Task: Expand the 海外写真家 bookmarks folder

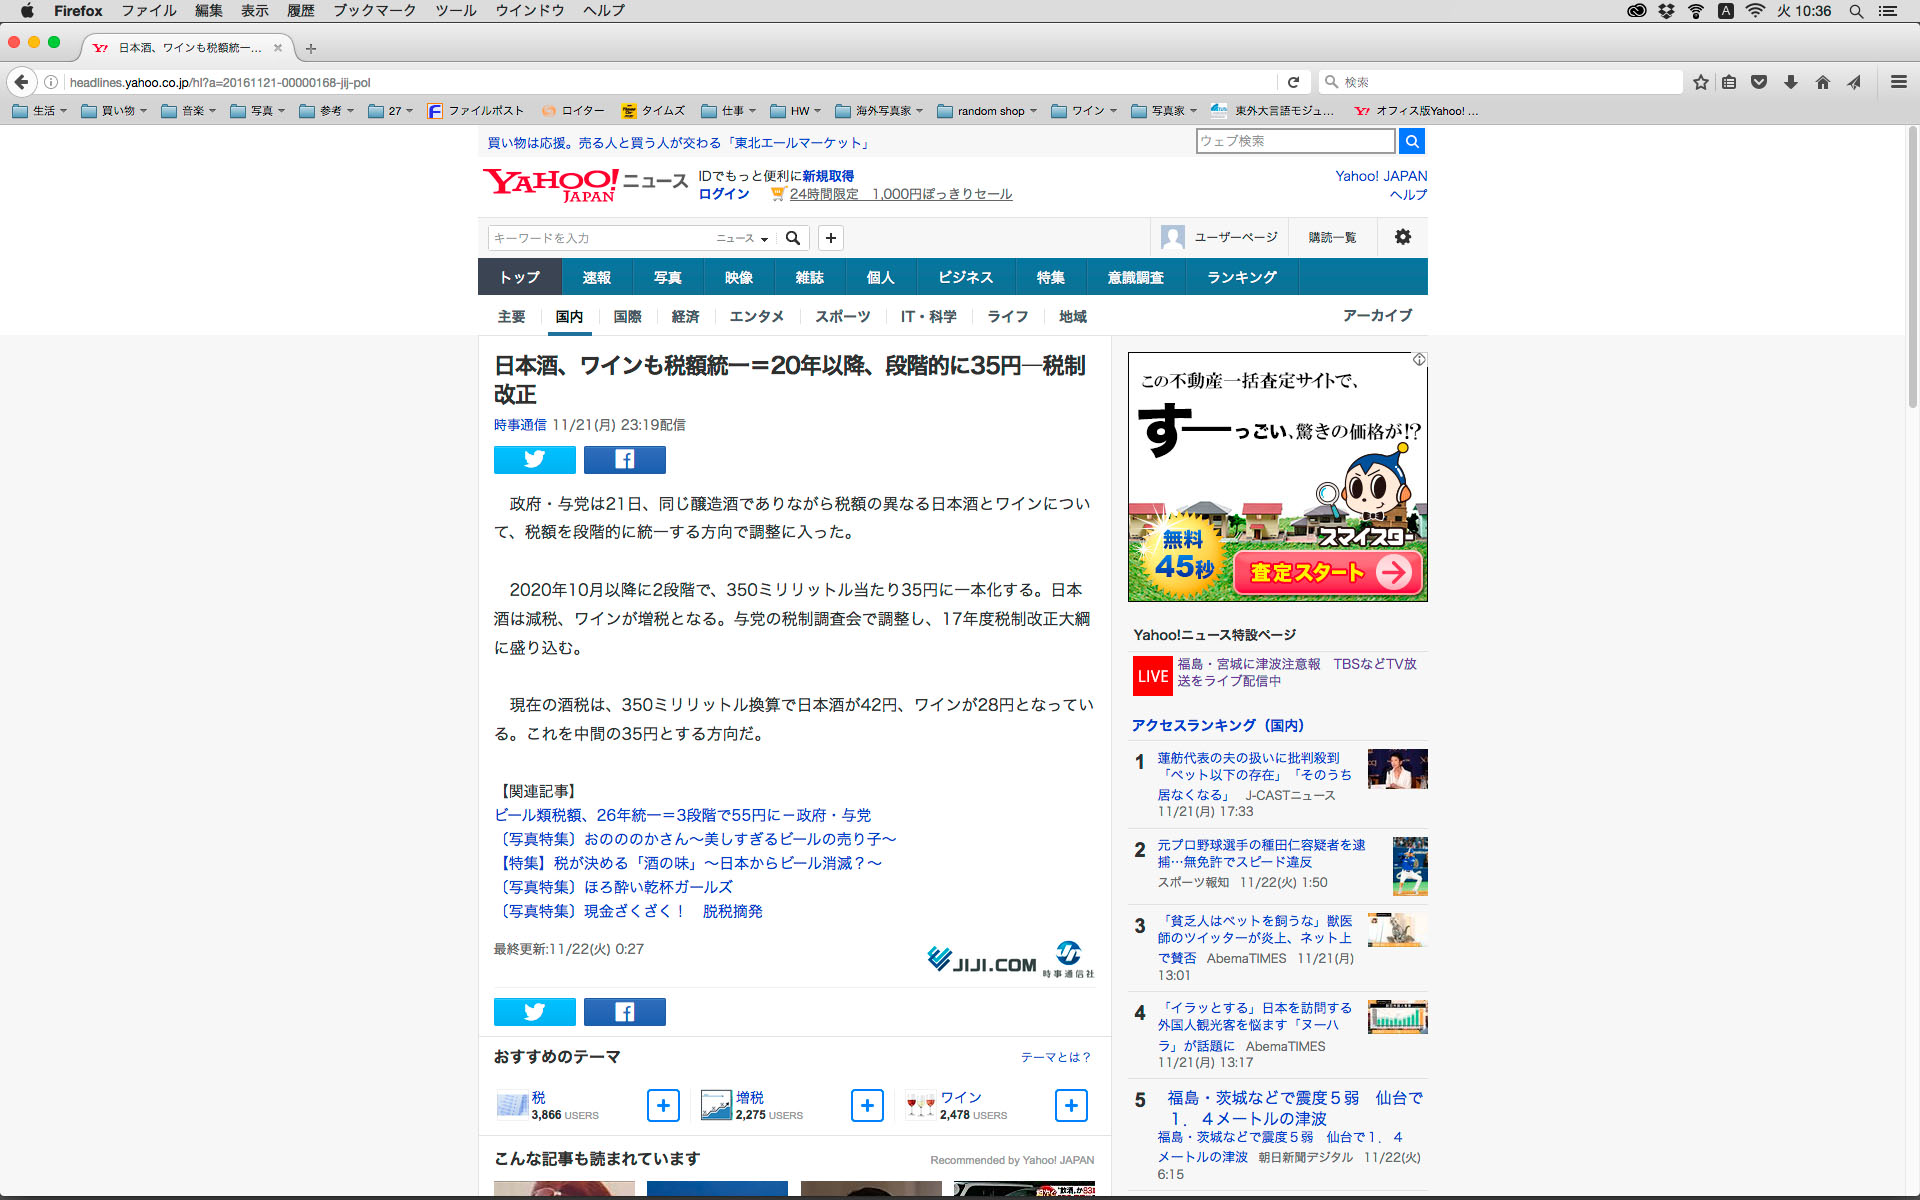Action: pyautogui.click(x=880, y=111)
